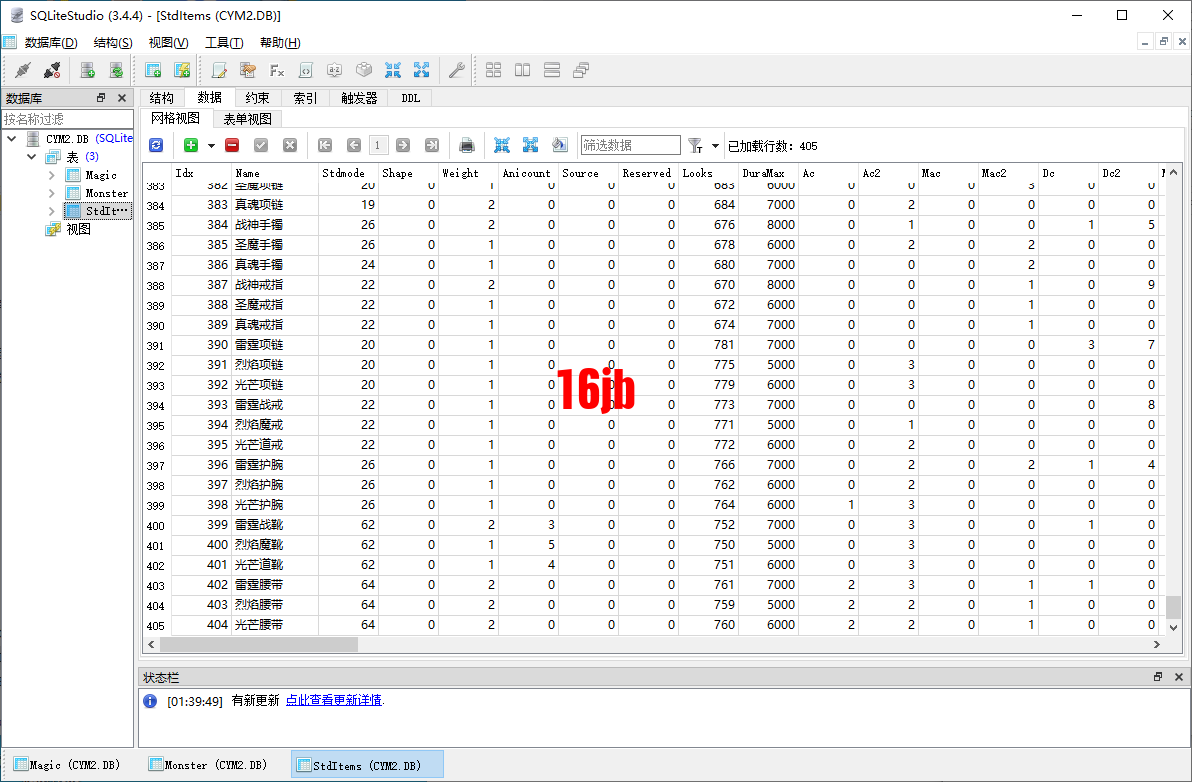
Task: Click the wrench configuration icon
Action: coord(456,70)
